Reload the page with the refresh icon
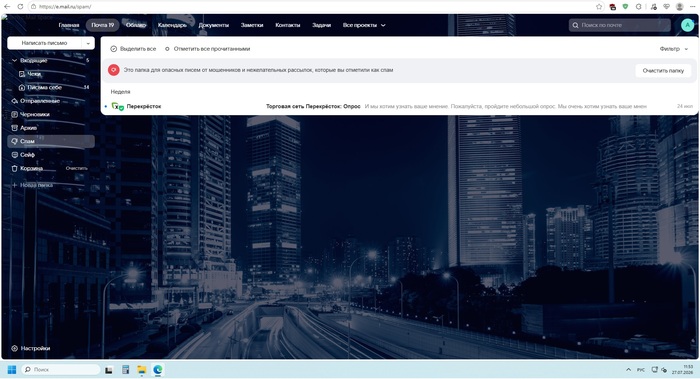Screen dimensions: 700x379 (x=20, y=7)
